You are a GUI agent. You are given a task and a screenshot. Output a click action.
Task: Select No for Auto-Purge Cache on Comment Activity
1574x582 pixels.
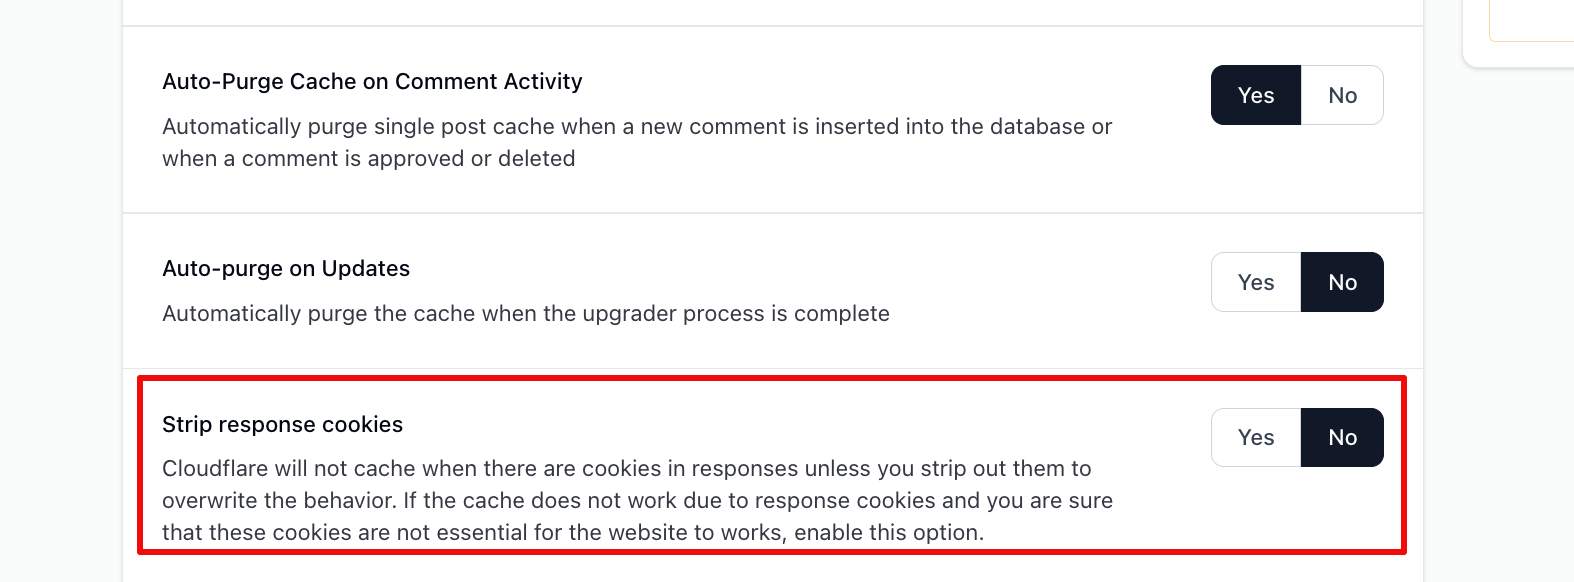pos(1342,96)
